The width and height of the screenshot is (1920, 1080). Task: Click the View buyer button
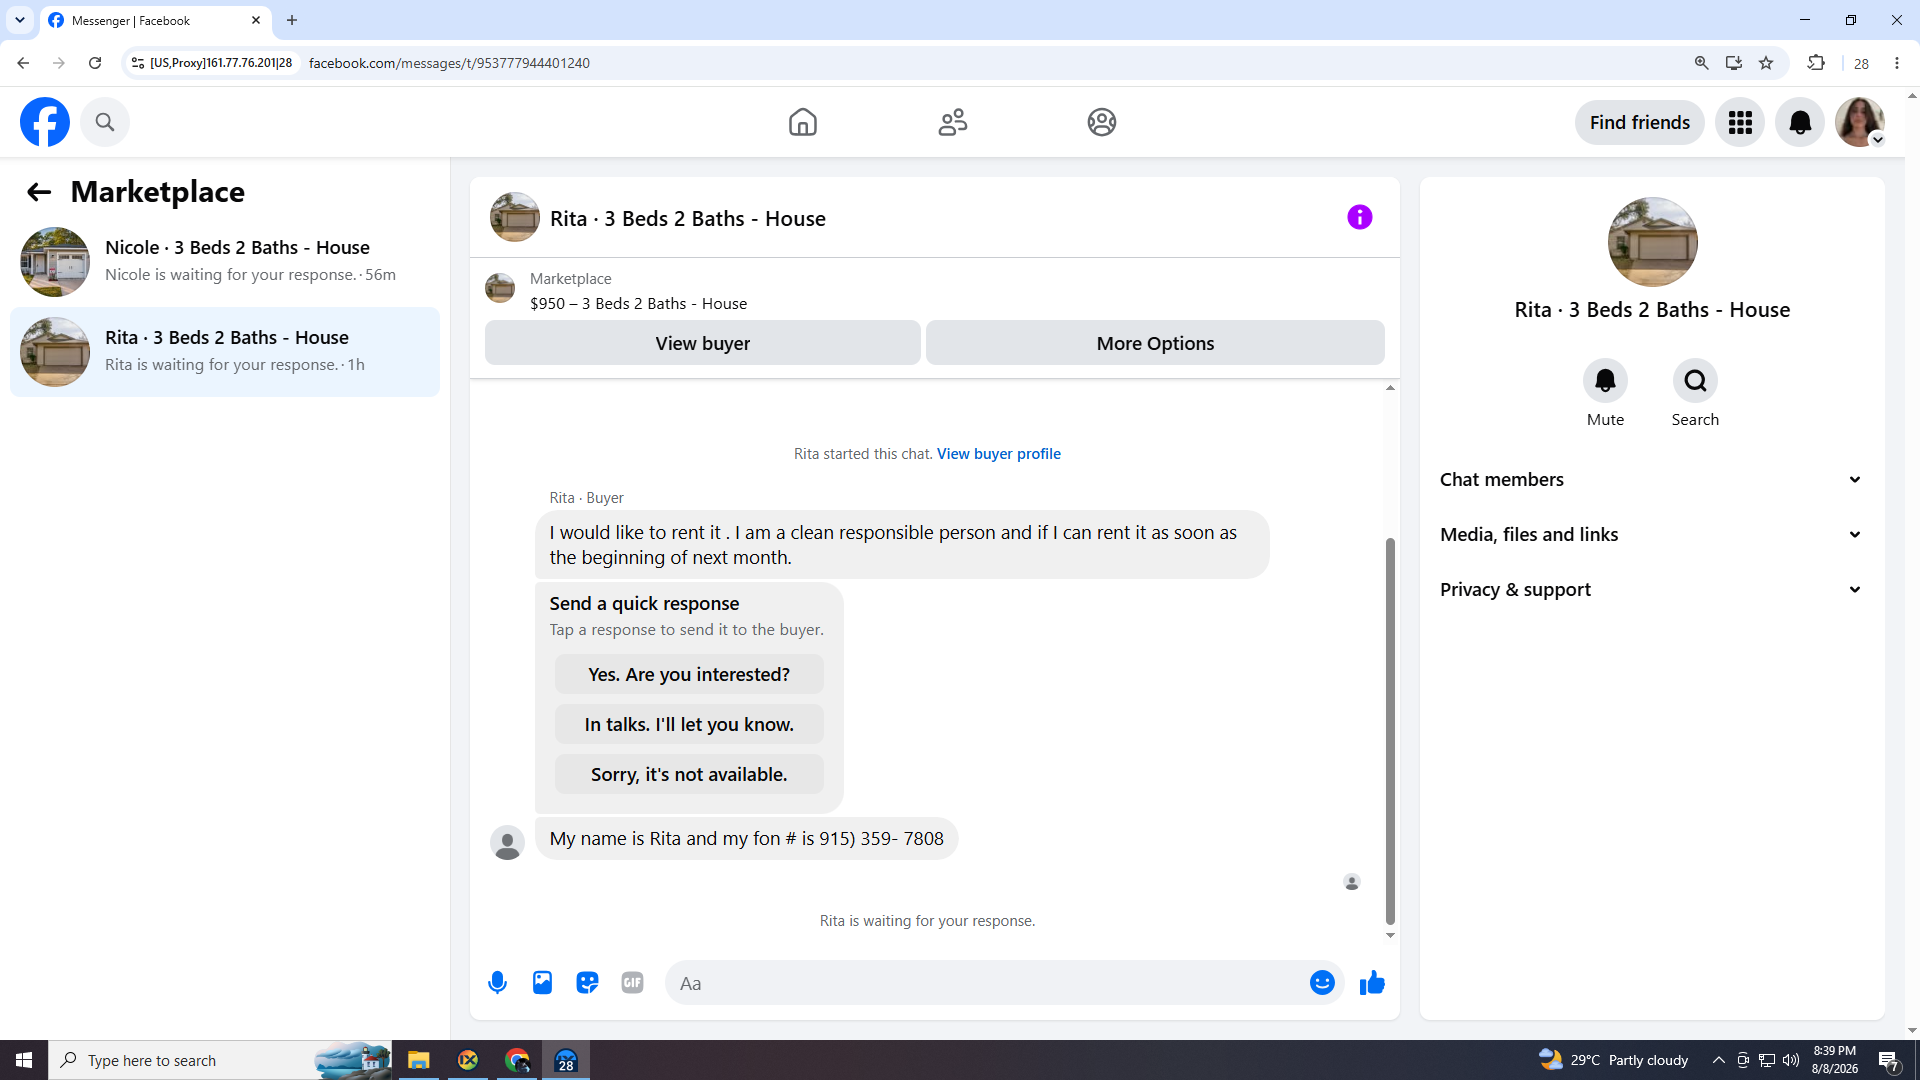702,343
